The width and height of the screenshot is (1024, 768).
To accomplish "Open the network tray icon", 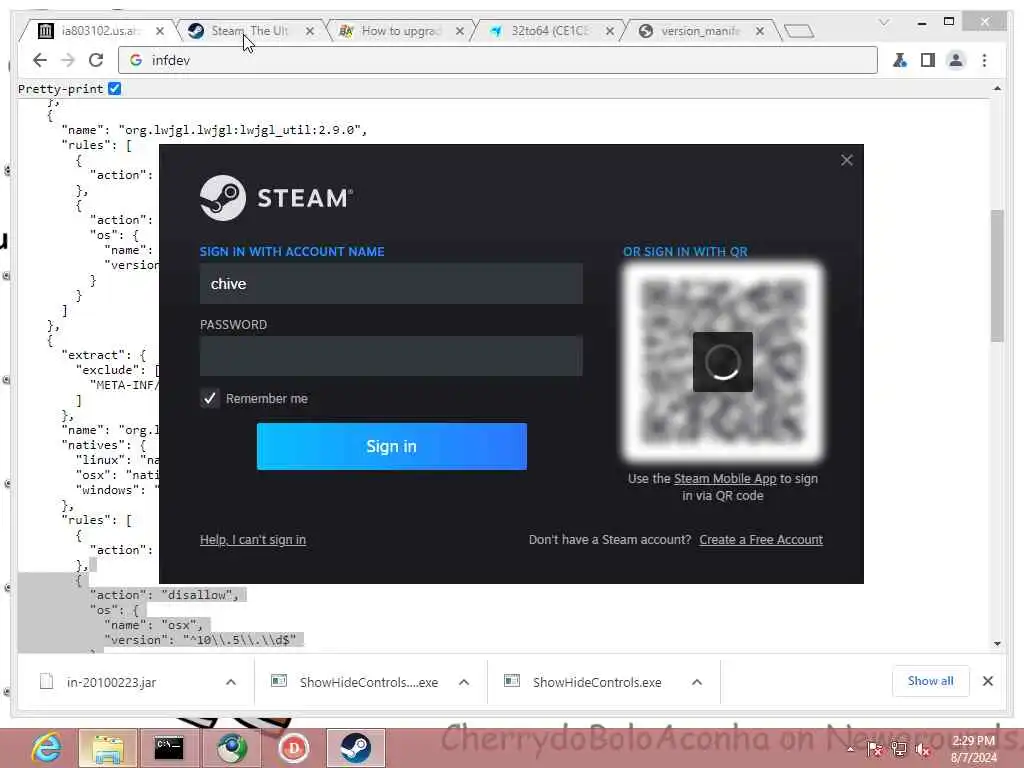I will [899, 750].
